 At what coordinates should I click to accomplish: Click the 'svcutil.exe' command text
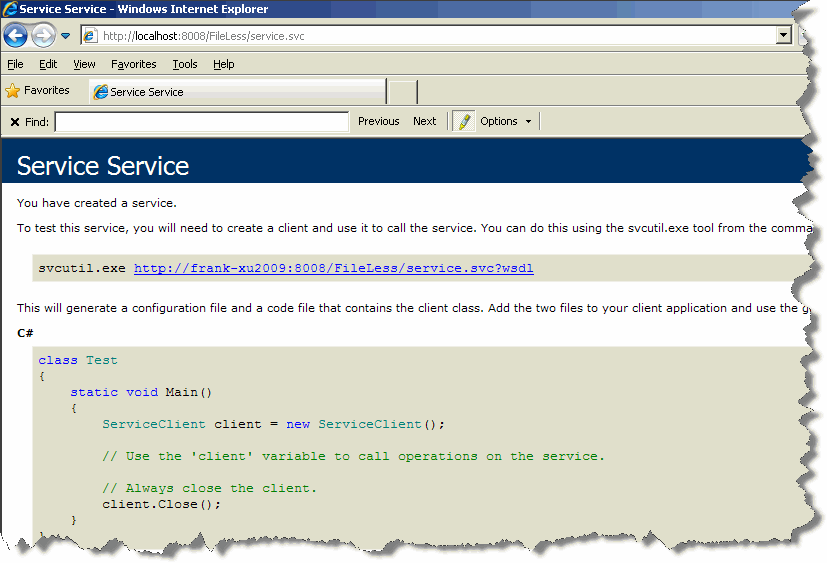[82, 268]
